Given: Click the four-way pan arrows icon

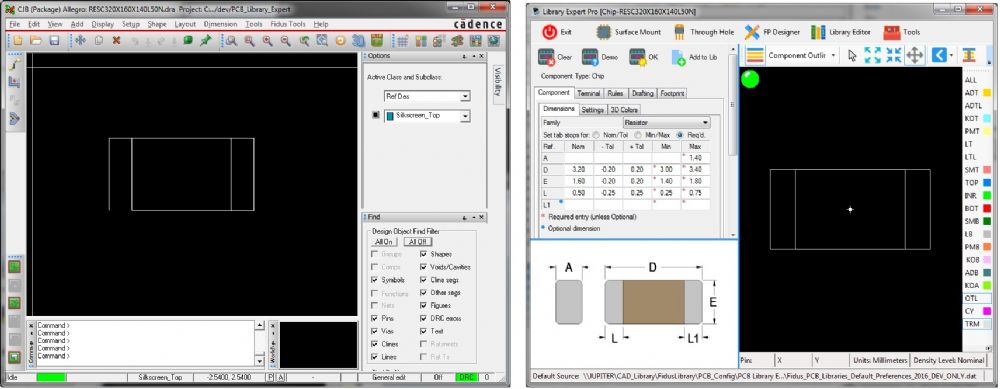Looking at the screenshot, I should tap(915, 55).
